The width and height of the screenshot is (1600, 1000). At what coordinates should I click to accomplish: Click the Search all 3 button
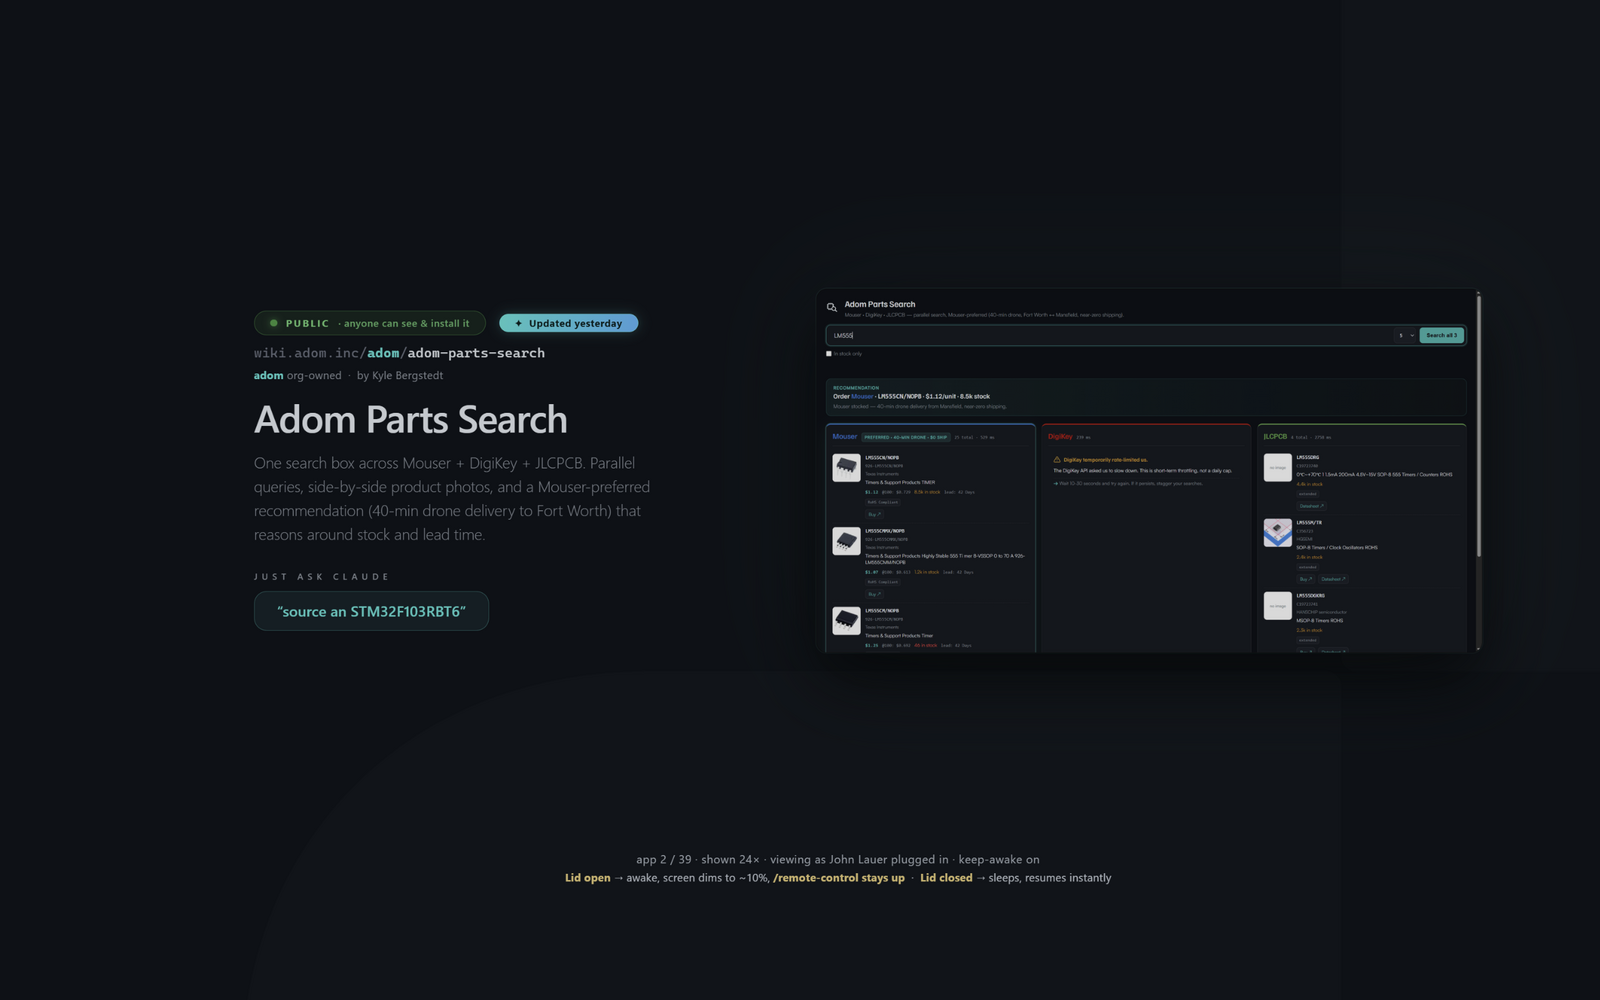(1441, 335)
